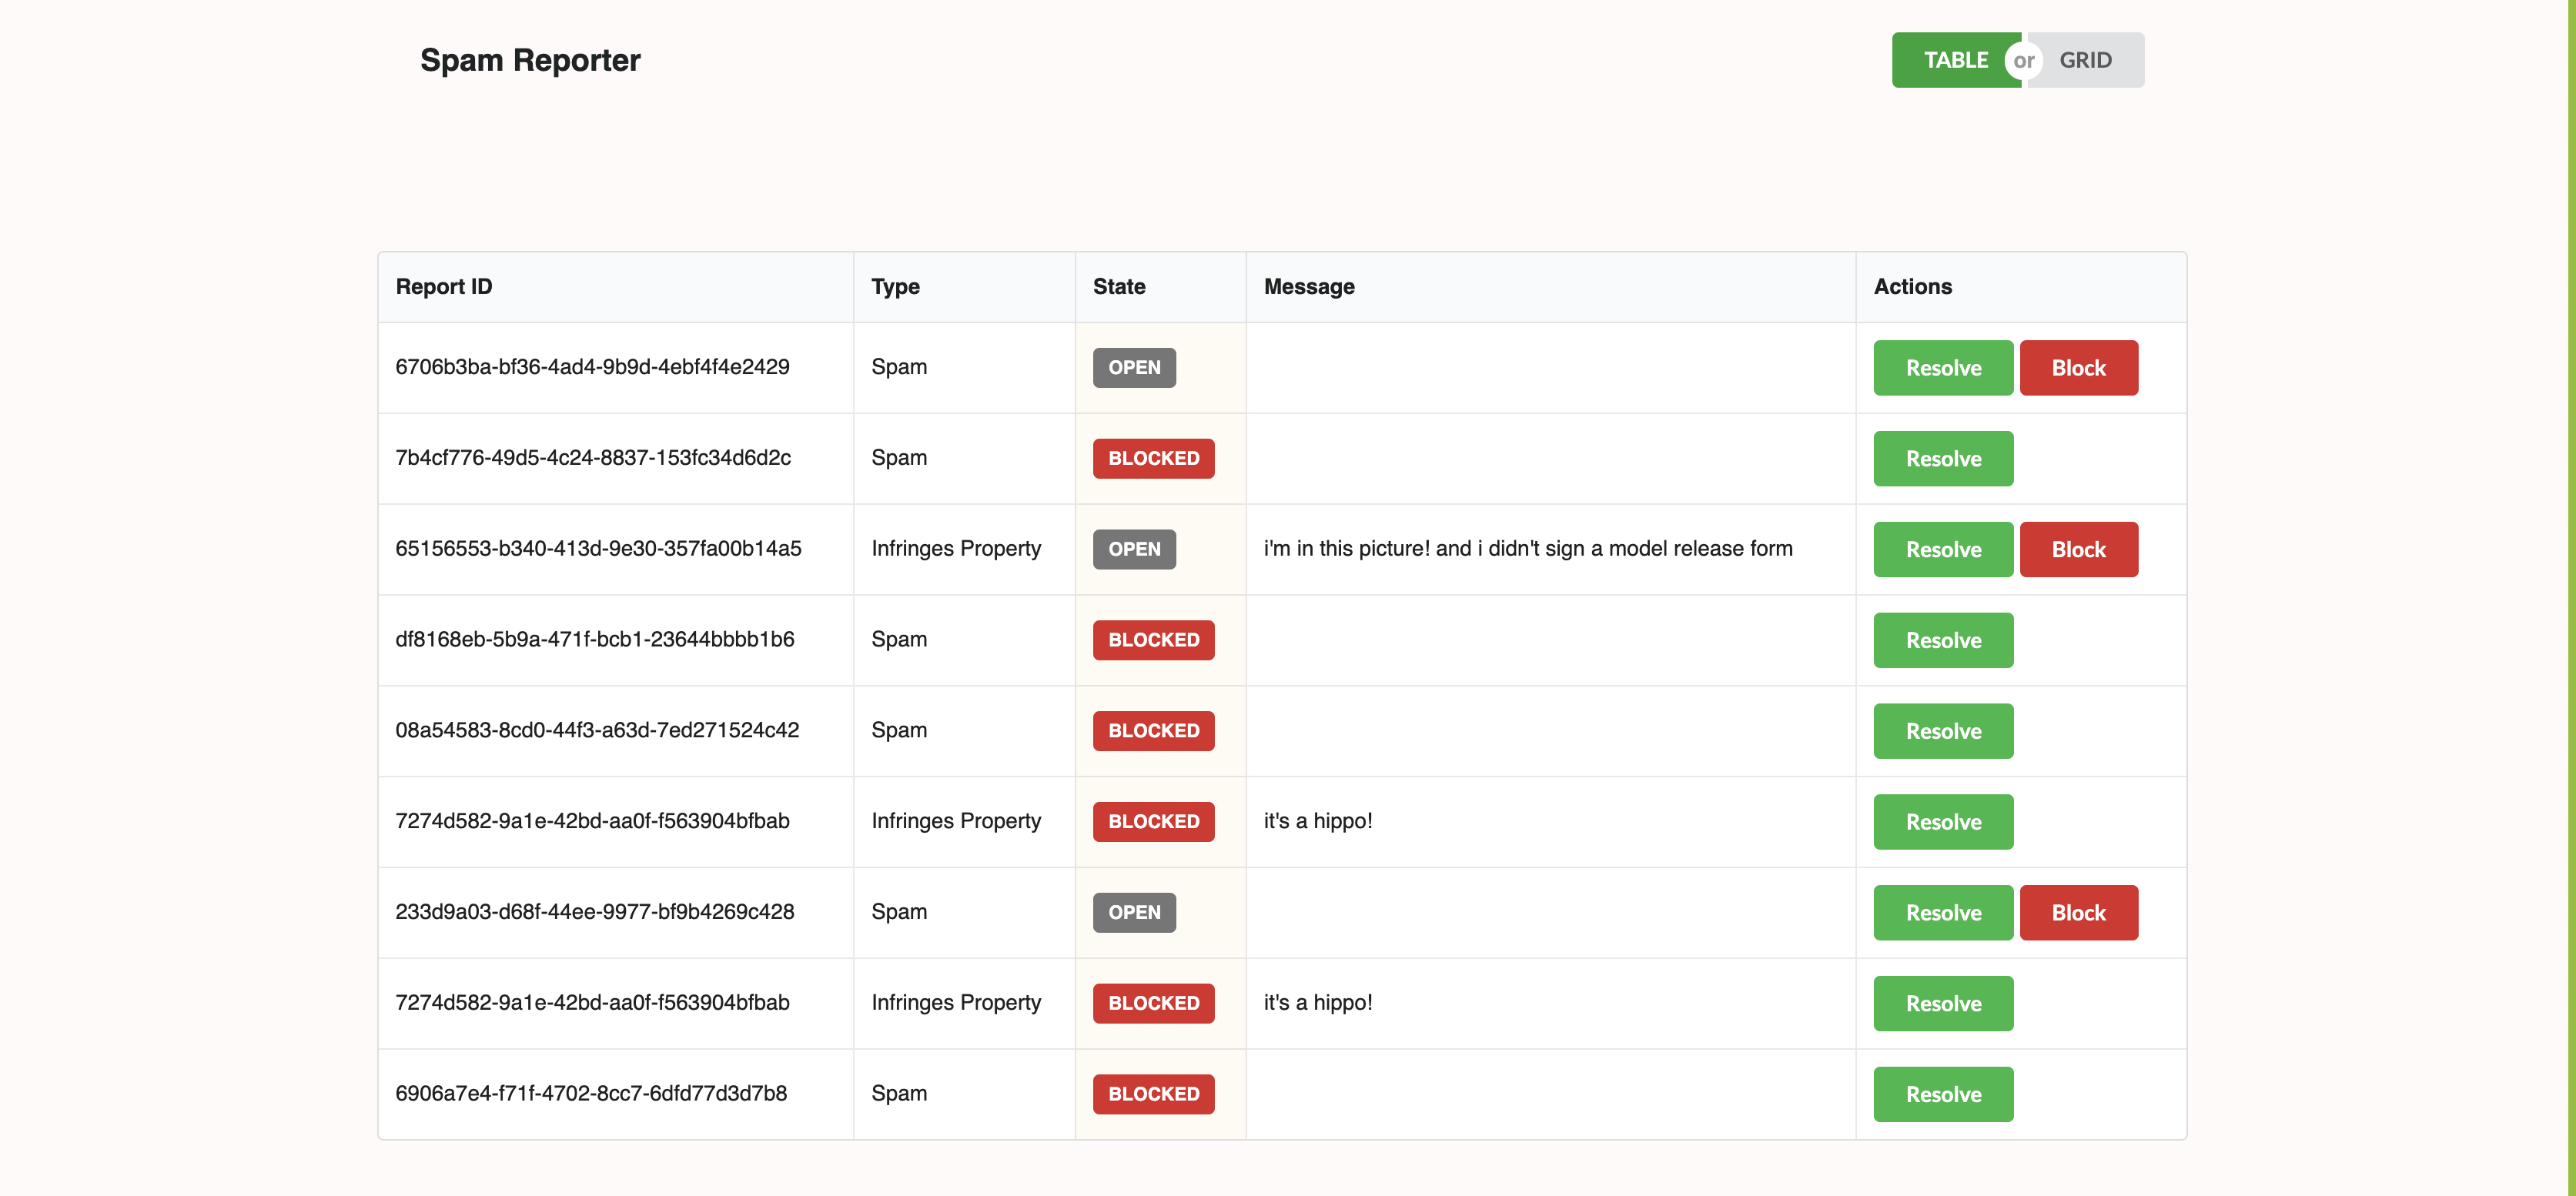2576x1196 pixels.
Task: Switch the view to GRID layout
Action: pyautogui.click(x=2086, y=59)
